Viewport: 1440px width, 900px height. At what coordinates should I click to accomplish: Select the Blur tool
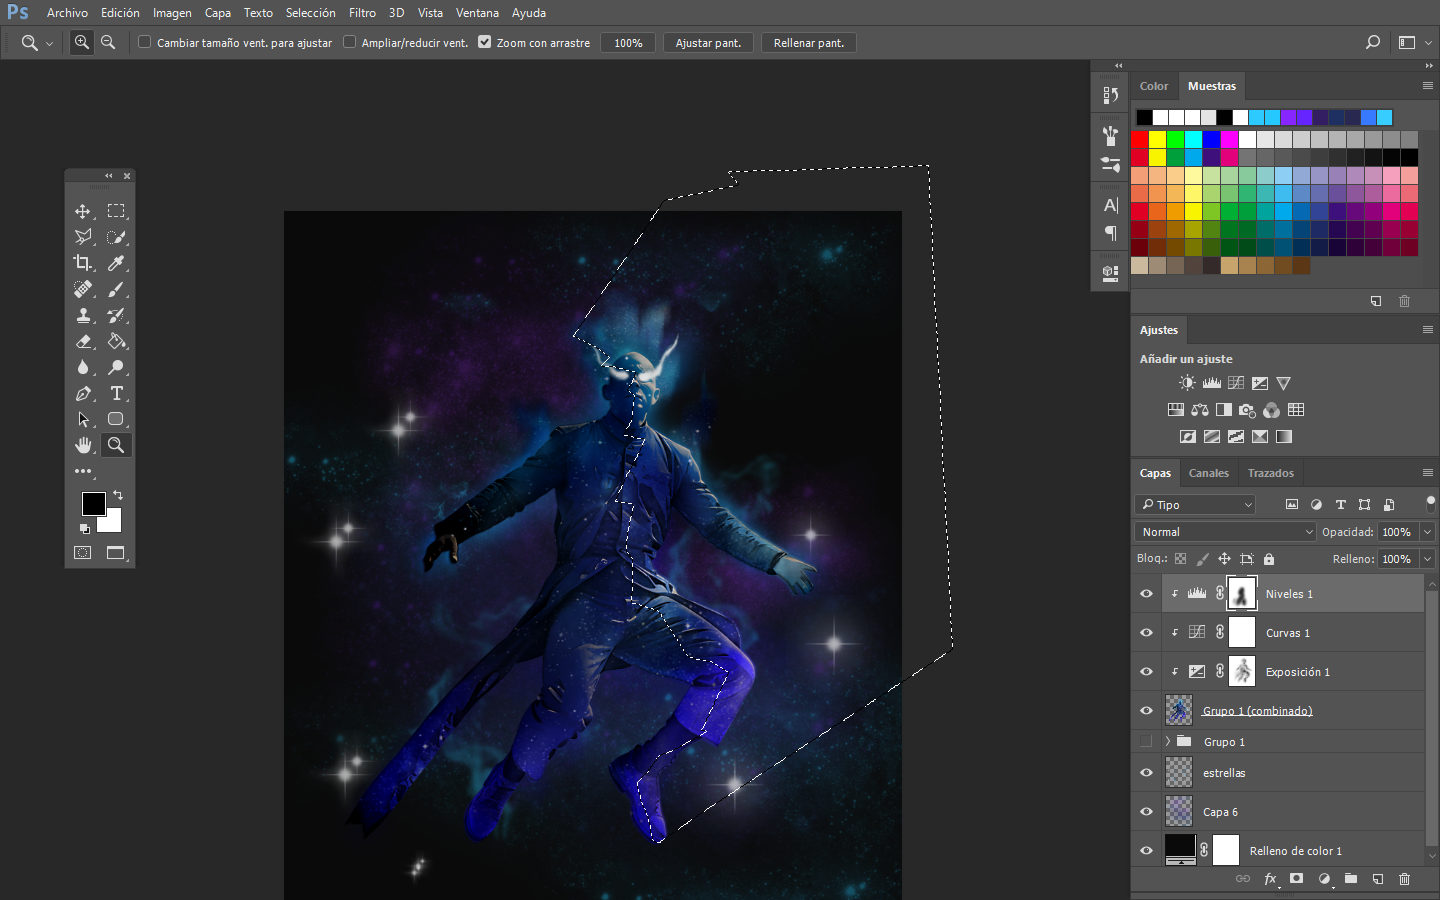click(x=83, y=367)
